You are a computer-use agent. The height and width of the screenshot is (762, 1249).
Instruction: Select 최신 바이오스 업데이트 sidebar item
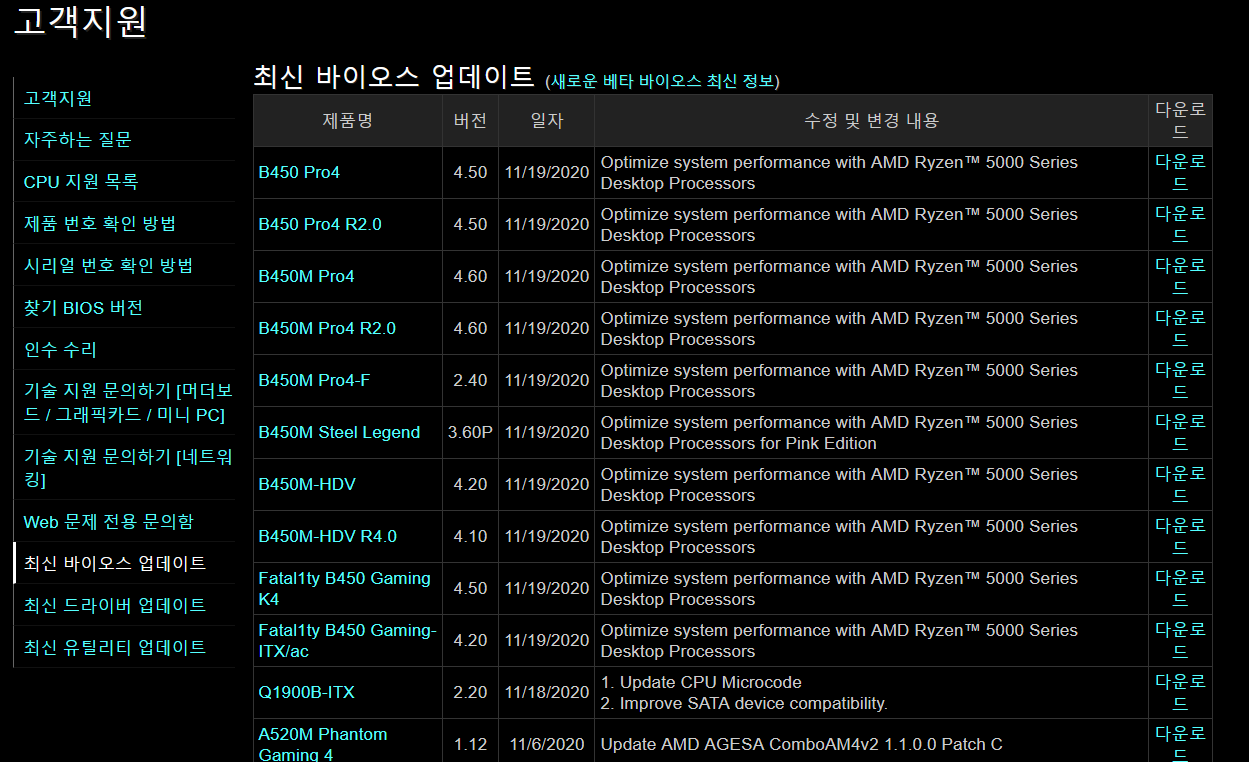[115, 563]
